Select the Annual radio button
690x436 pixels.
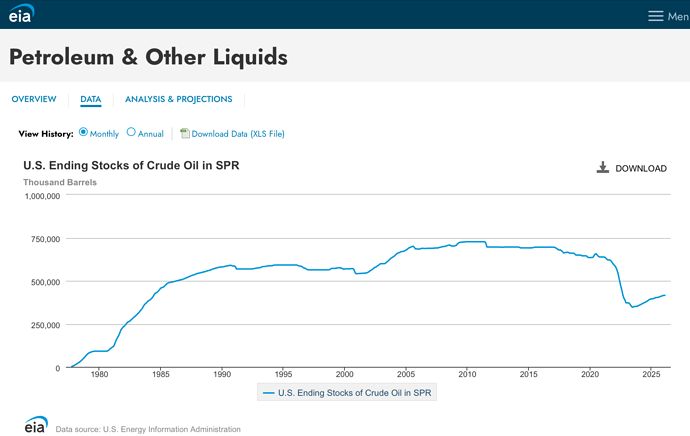pyautogui.click(x=131, y=132)
